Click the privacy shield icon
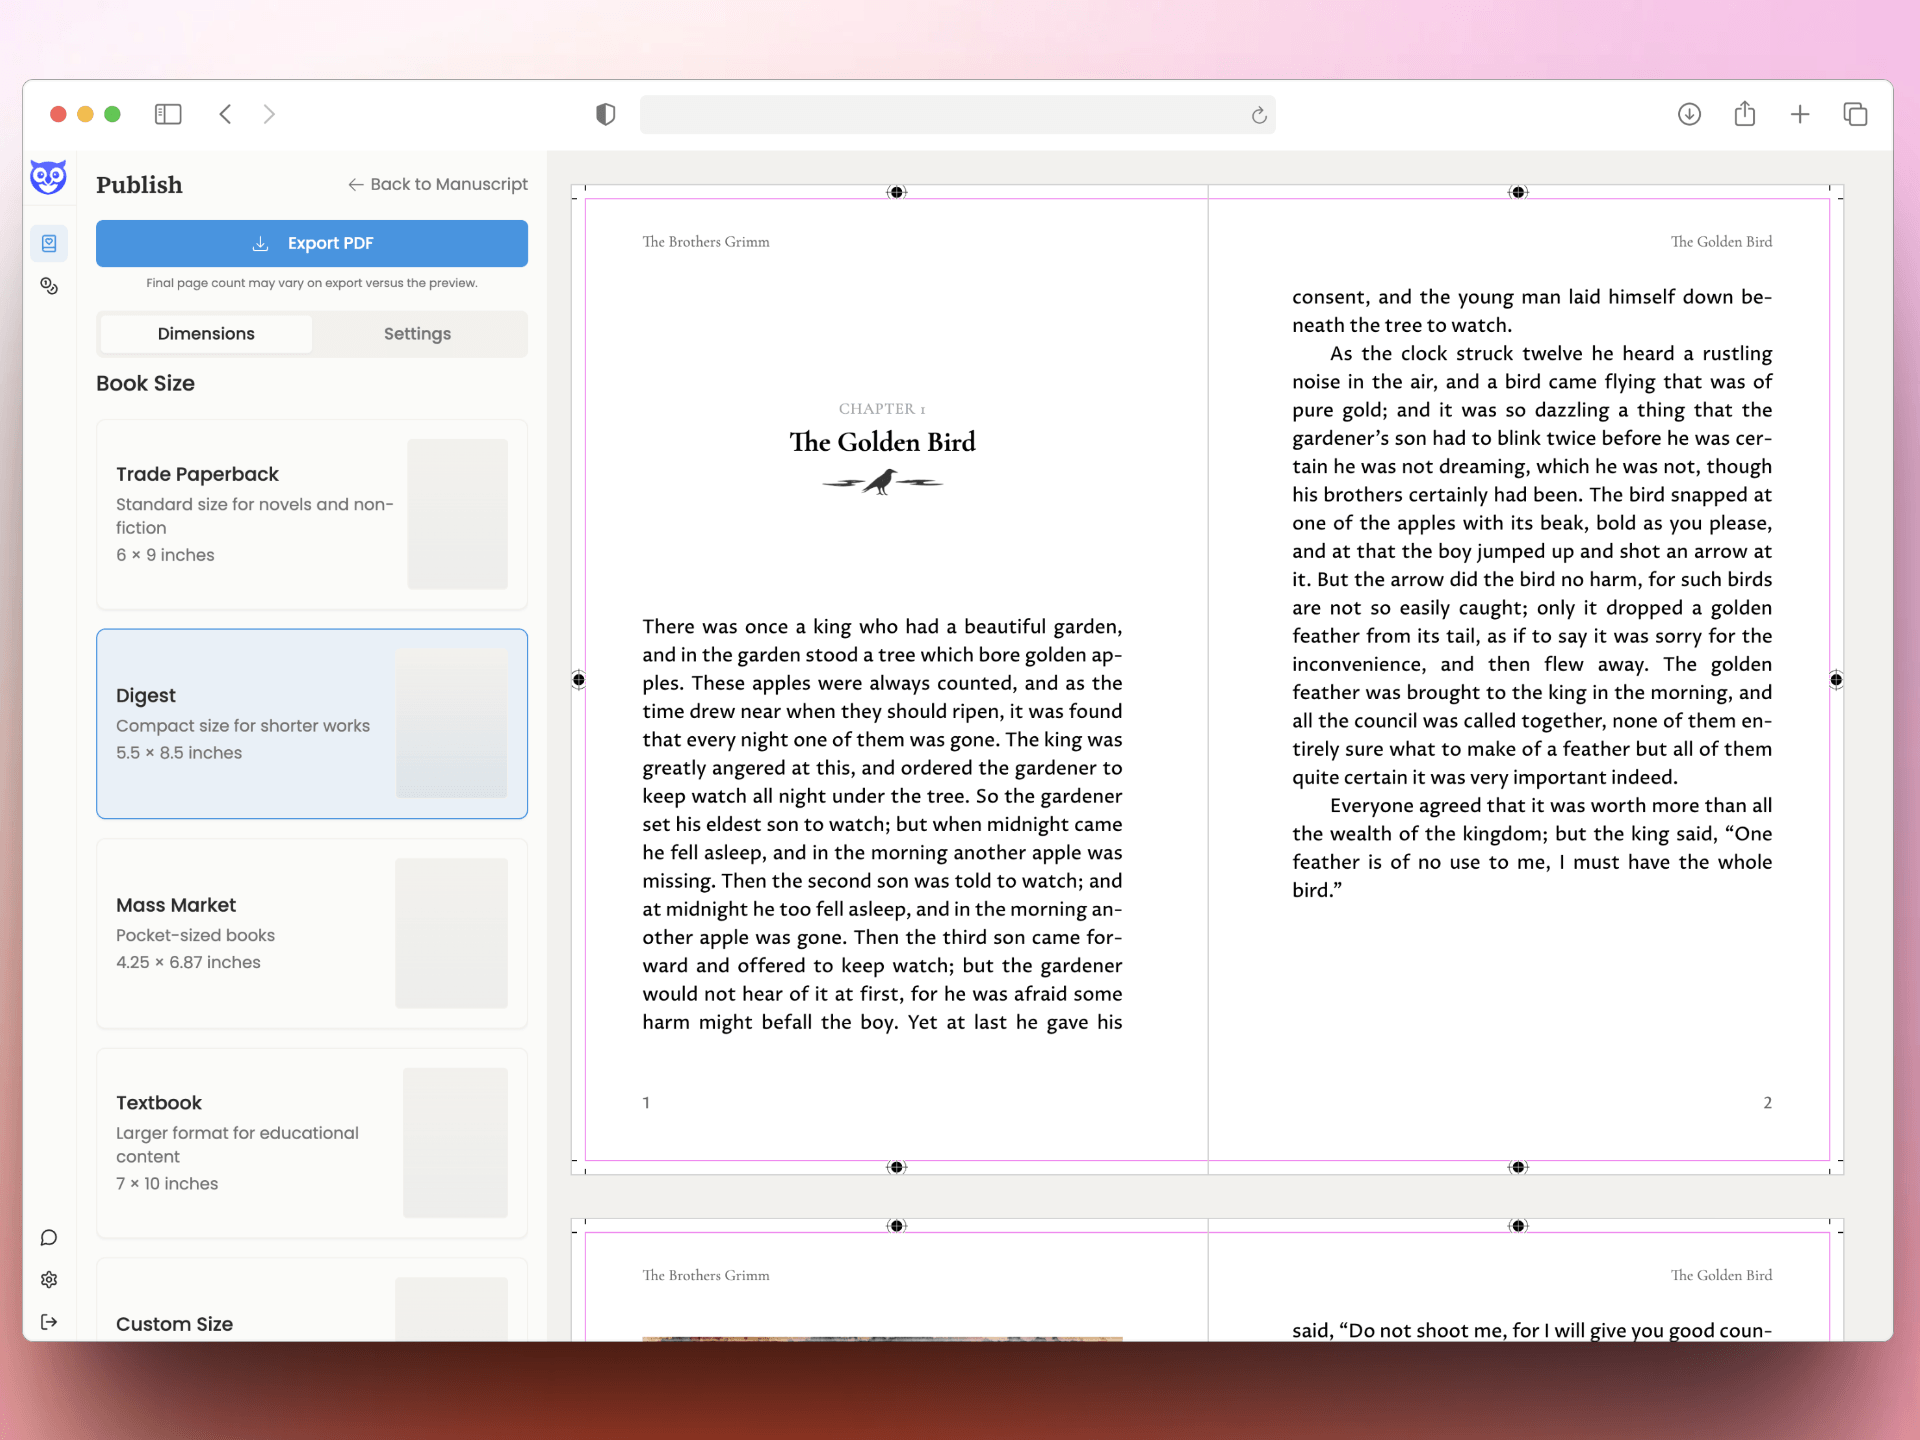Viewport: 1920px width, 1440px height. coord(605,114)
